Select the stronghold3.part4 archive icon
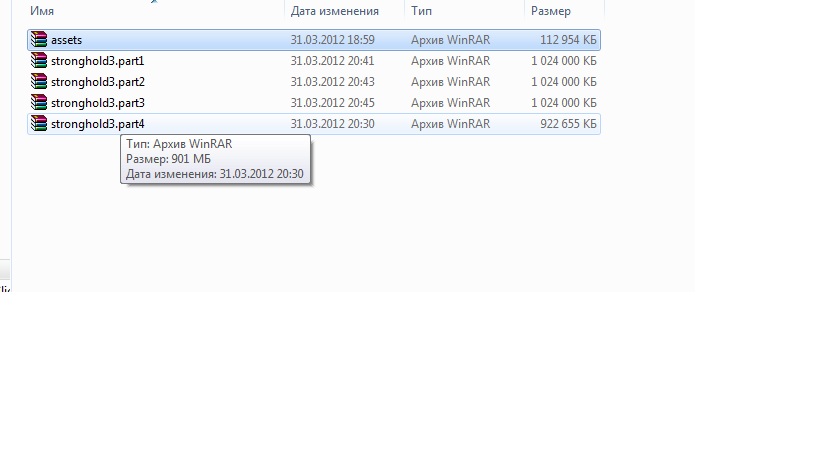This screenshot has width=819, height=460. (39, 124)
